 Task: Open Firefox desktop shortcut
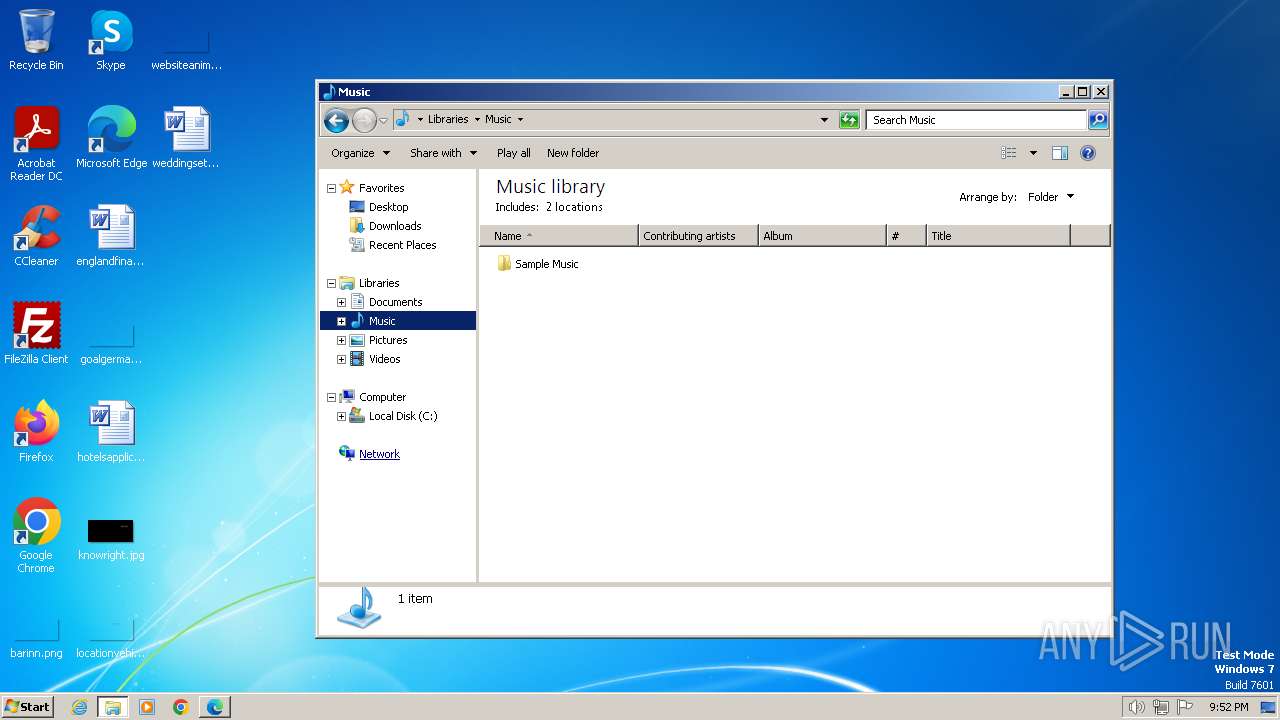[x=36, y=431]
